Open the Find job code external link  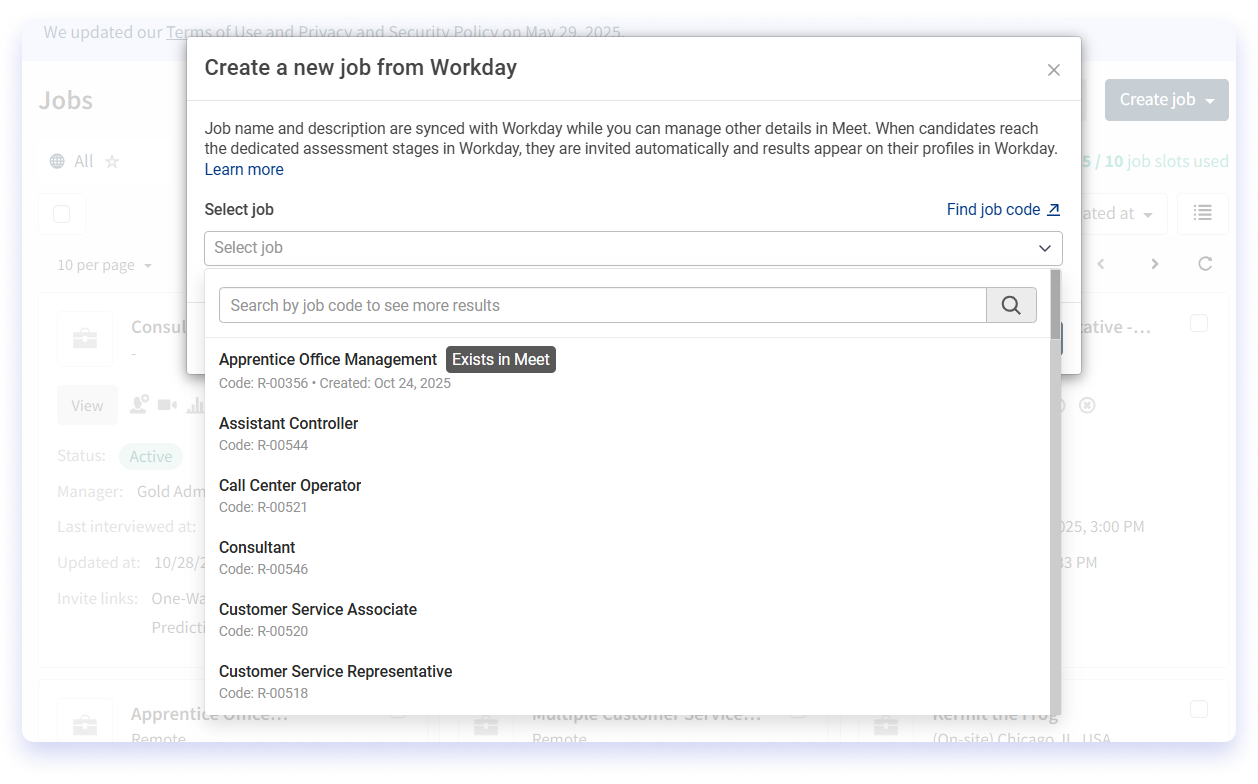point(1002,209)
